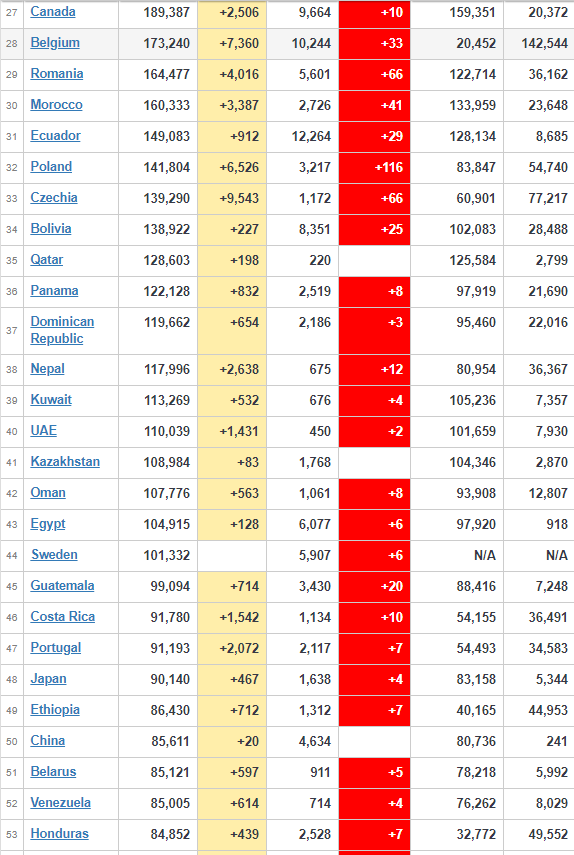Image resolution: width=574 pixels, height=855 pixels.
Task: Click Czechia's +9,543 new cases cell
Action: 232,198
